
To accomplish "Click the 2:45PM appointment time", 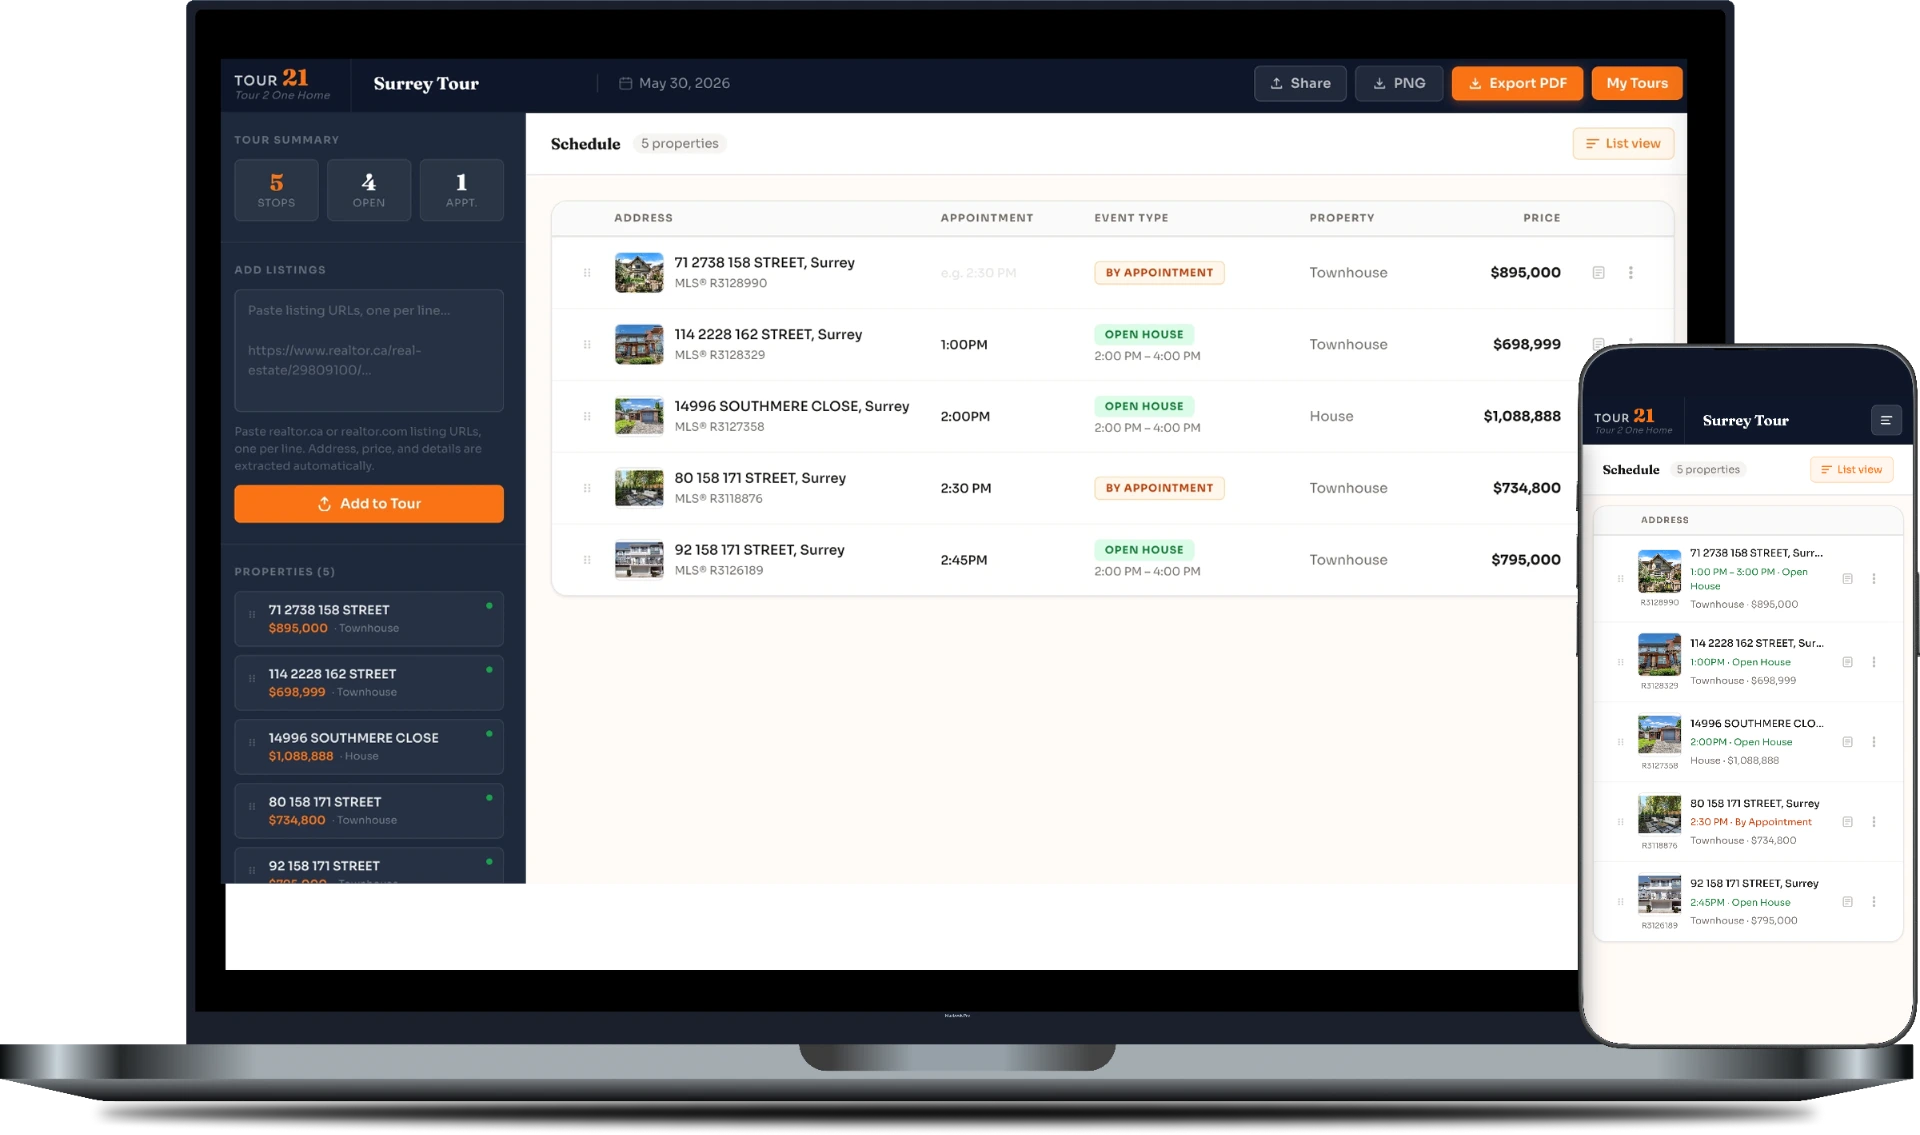I will 964,561.
